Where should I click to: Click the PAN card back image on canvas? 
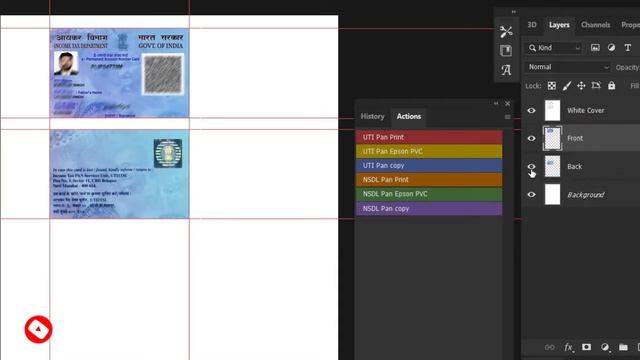point(120,174)
